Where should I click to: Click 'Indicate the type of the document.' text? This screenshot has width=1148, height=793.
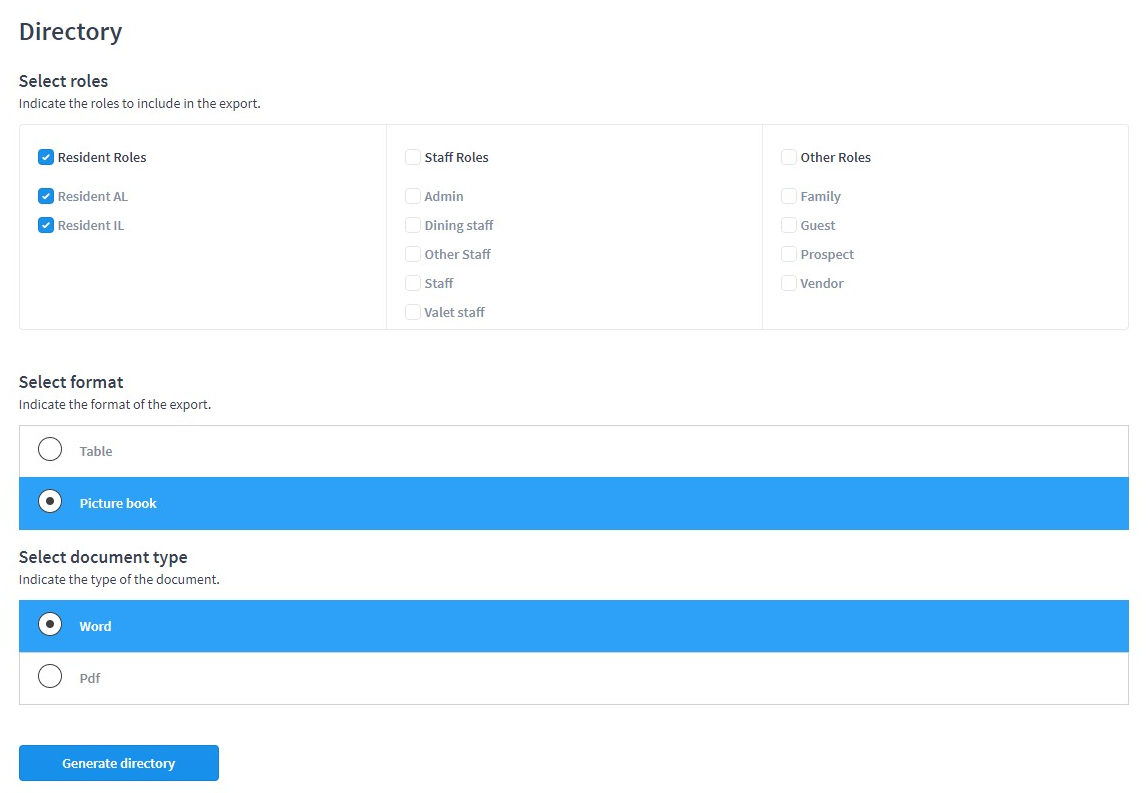[x=119, y=579]
